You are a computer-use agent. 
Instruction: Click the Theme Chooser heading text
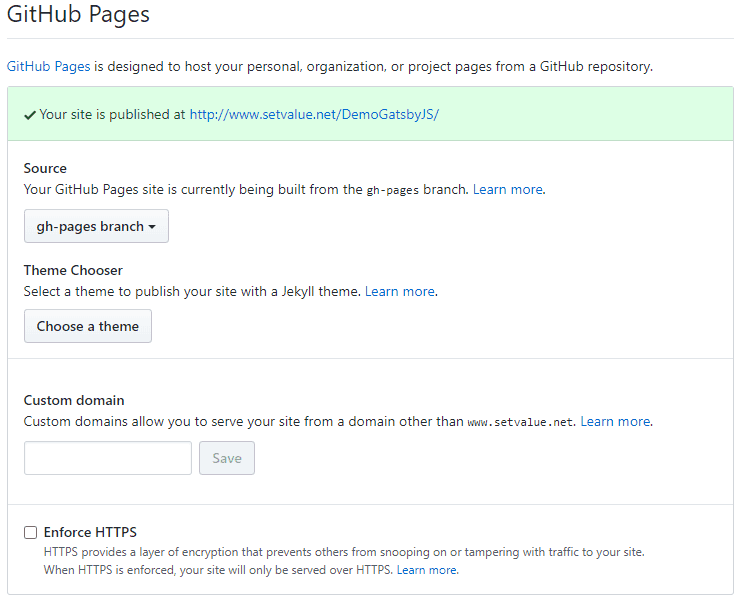(x=73, y=270)
